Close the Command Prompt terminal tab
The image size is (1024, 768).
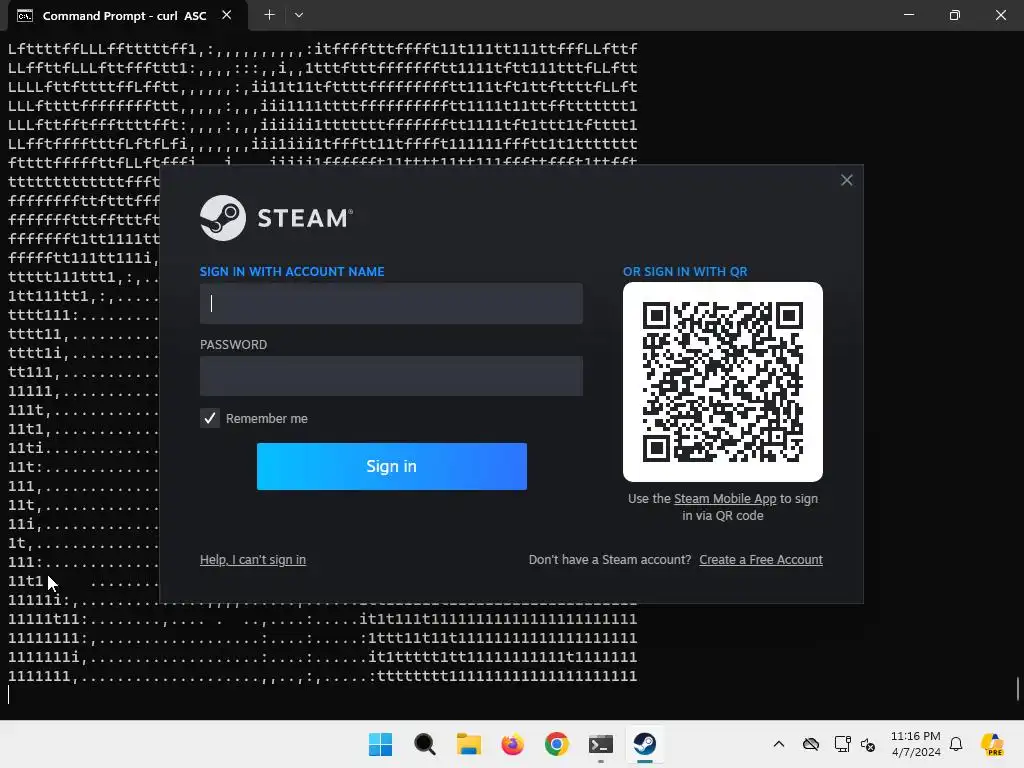pos(227,15)
